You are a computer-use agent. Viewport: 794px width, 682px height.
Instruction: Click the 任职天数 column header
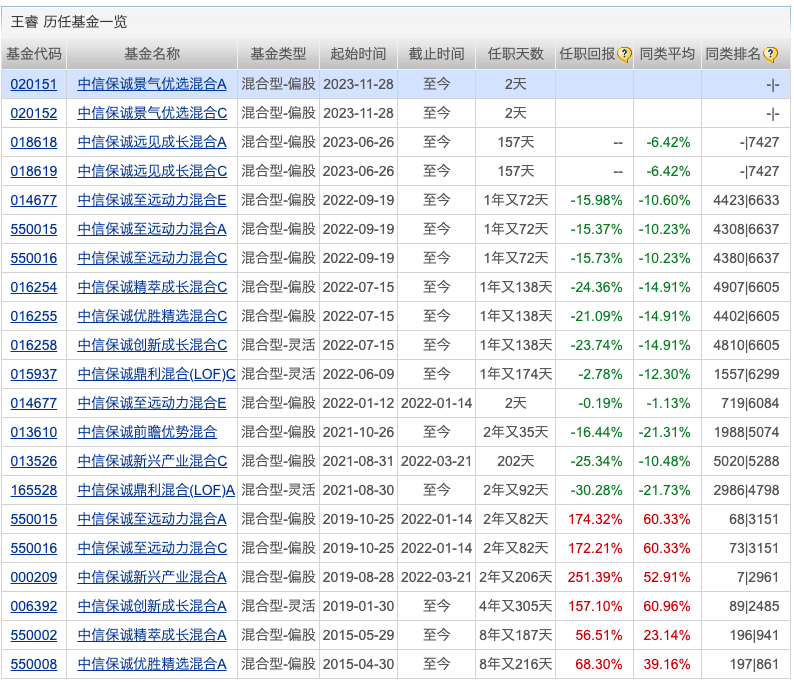click(515, 55)
